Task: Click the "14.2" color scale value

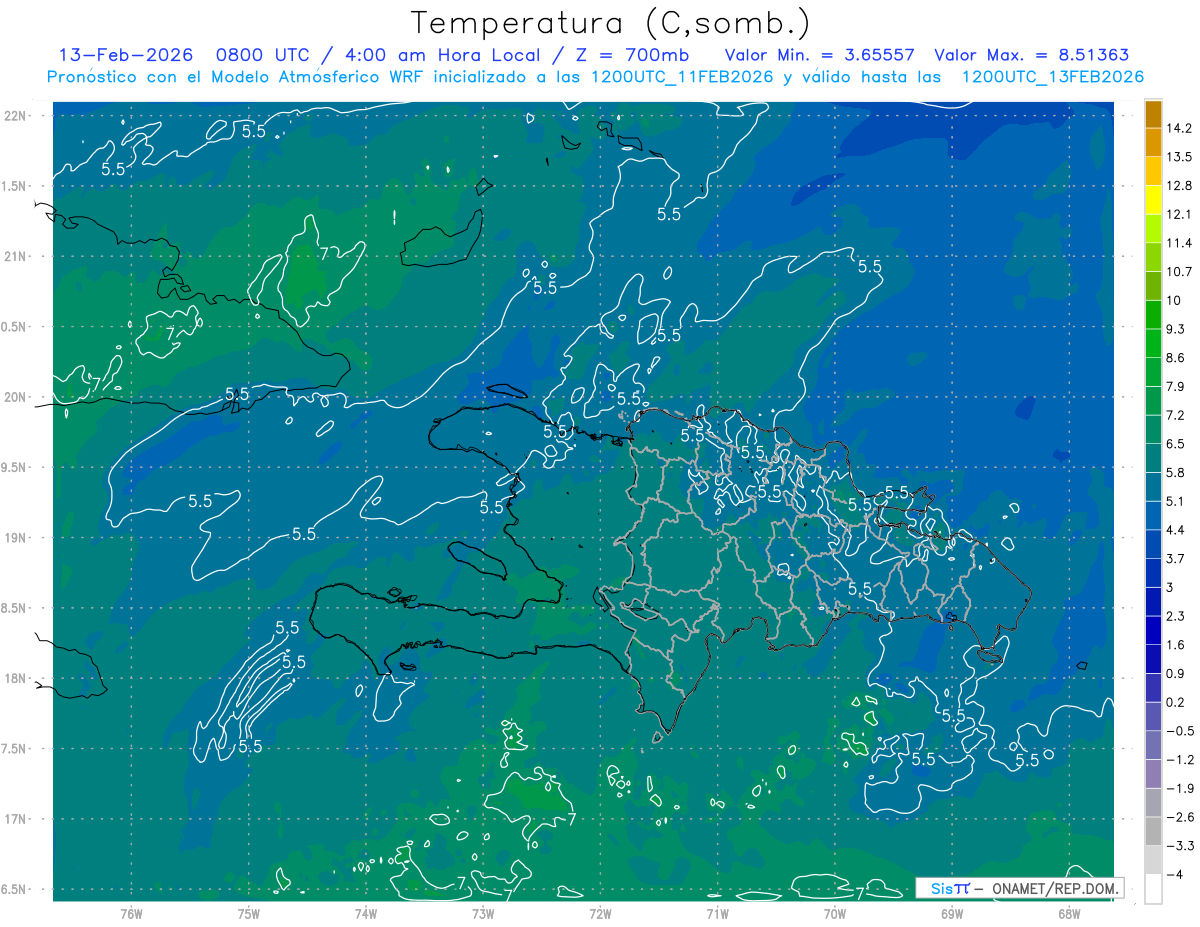Action: 1180,128
